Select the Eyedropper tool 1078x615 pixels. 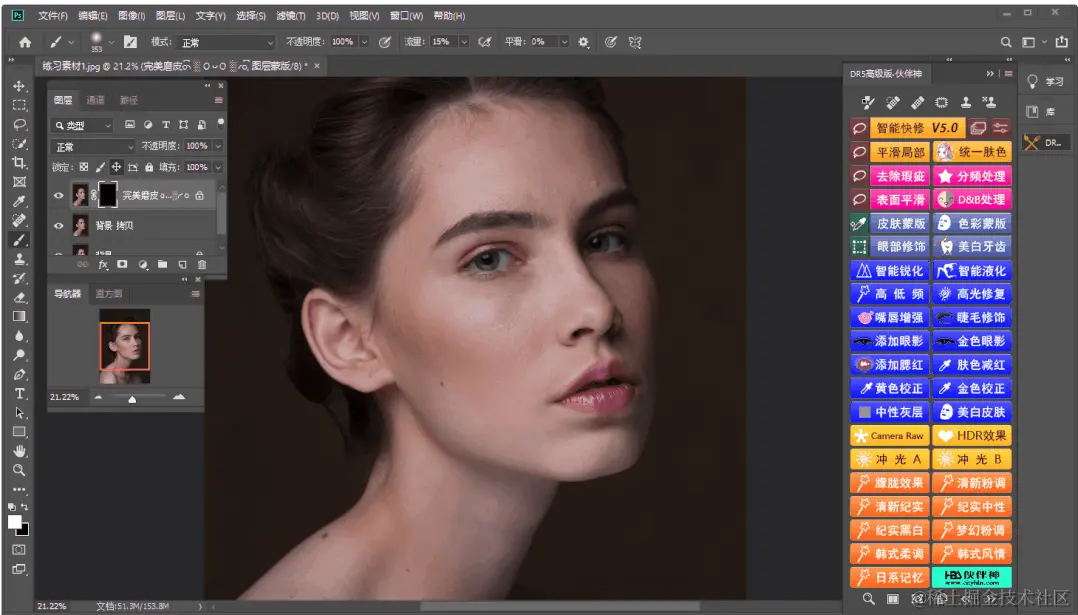[x=19, y=202]
